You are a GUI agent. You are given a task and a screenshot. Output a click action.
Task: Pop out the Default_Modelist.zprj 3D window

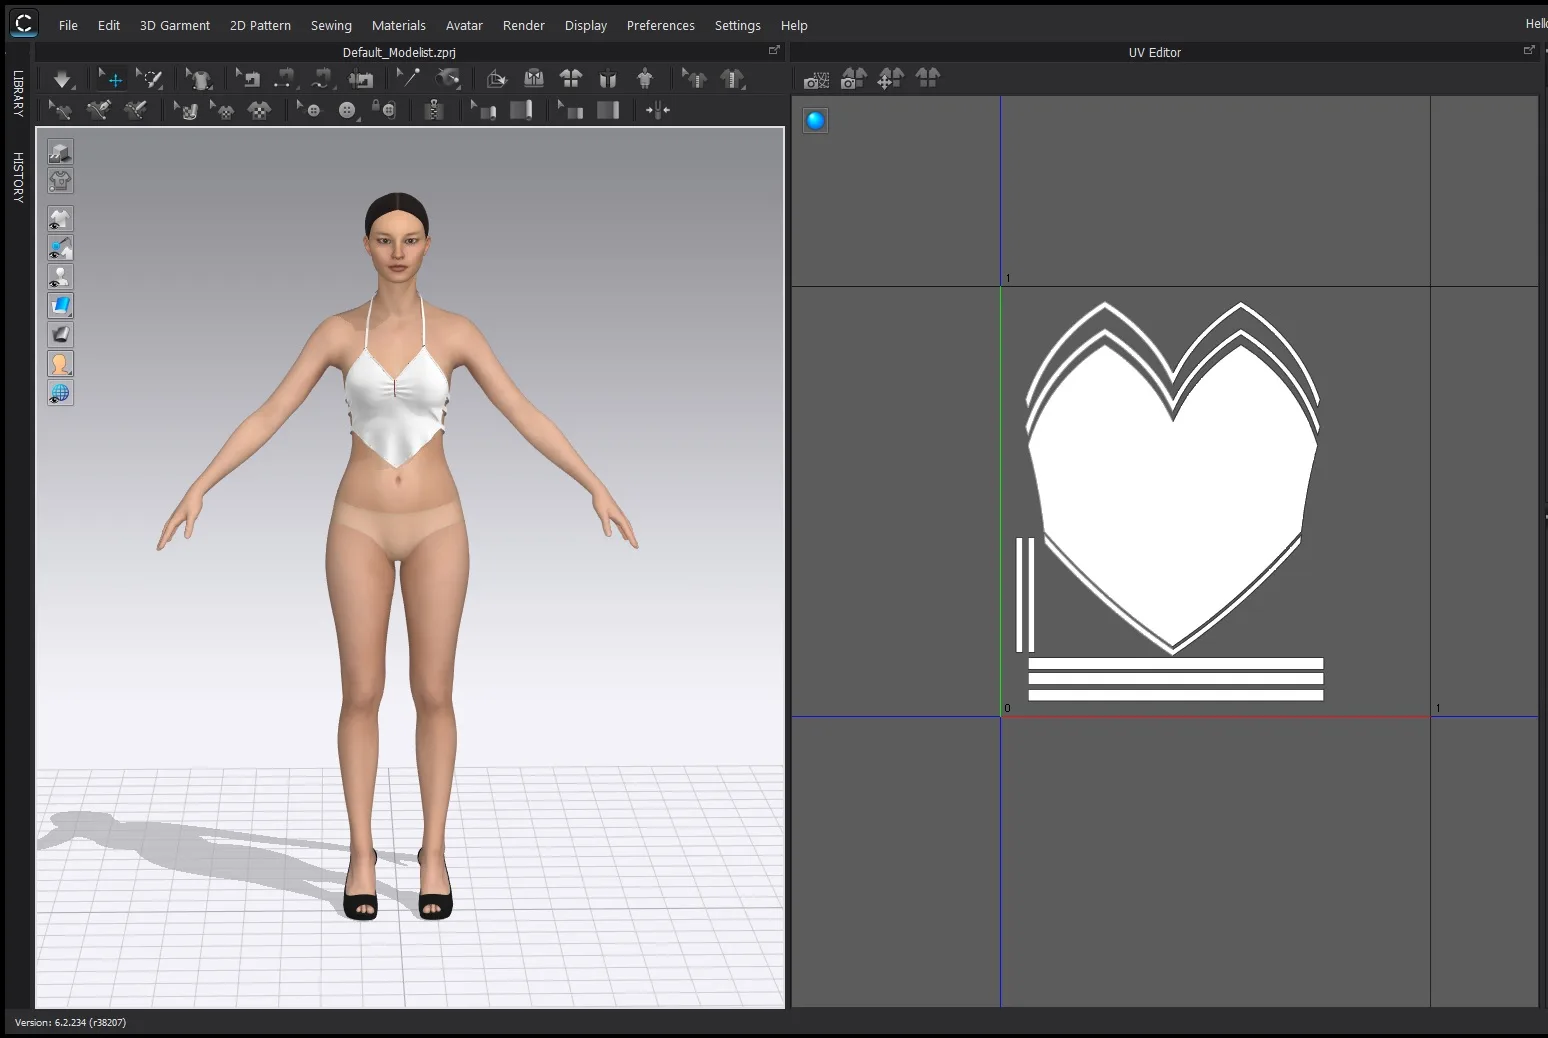point(773,50)
